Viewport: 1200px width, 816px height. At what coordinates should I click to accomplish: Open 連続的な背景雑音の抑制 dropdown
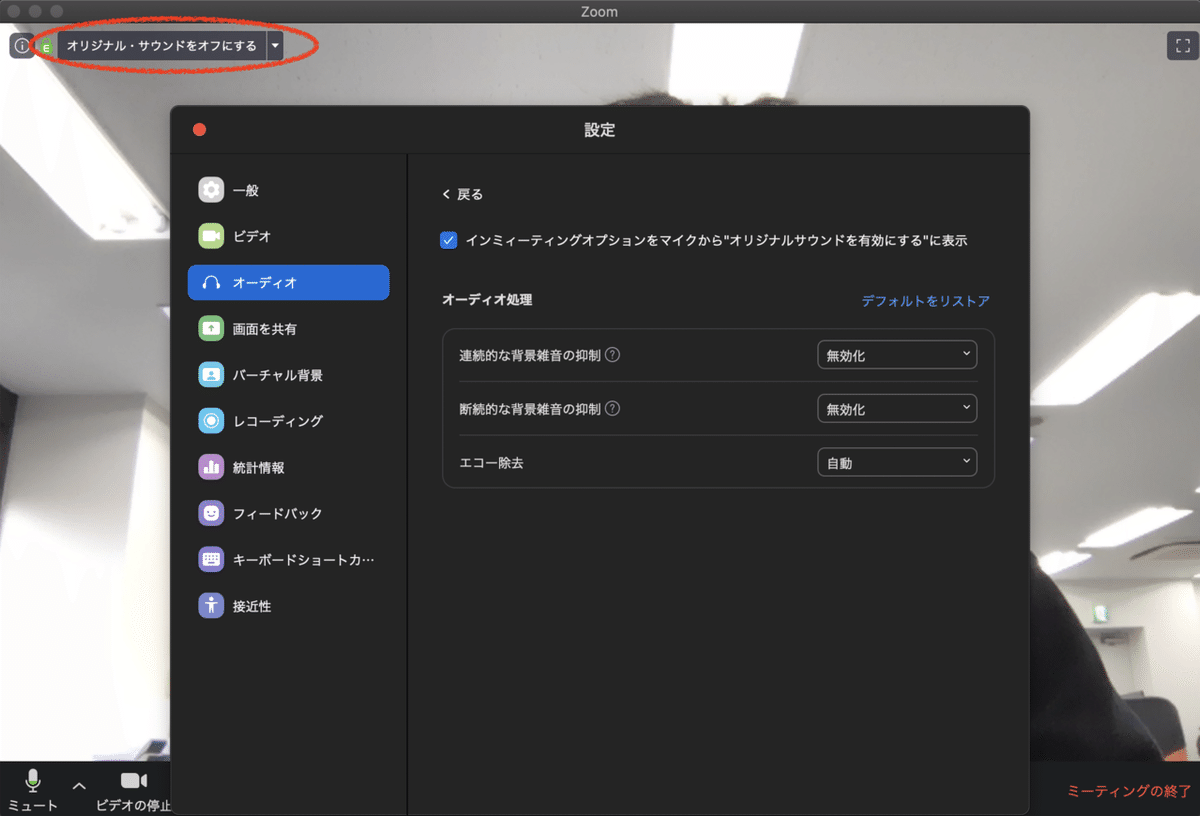tap(897, 355)
